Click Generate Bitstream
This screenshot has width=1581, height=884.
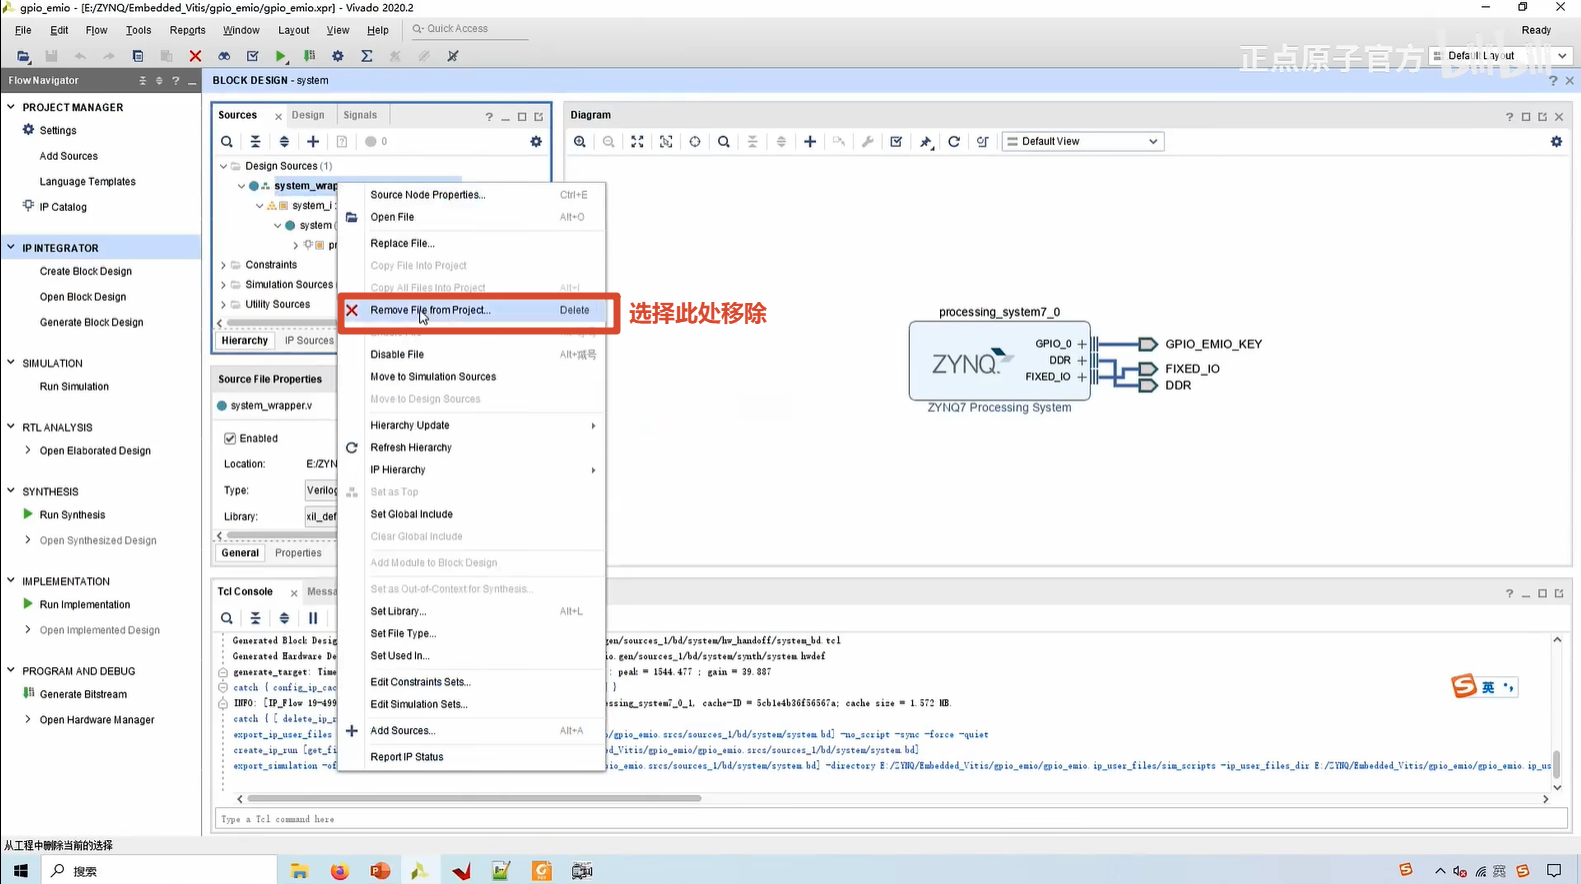(x=83, y=694)
